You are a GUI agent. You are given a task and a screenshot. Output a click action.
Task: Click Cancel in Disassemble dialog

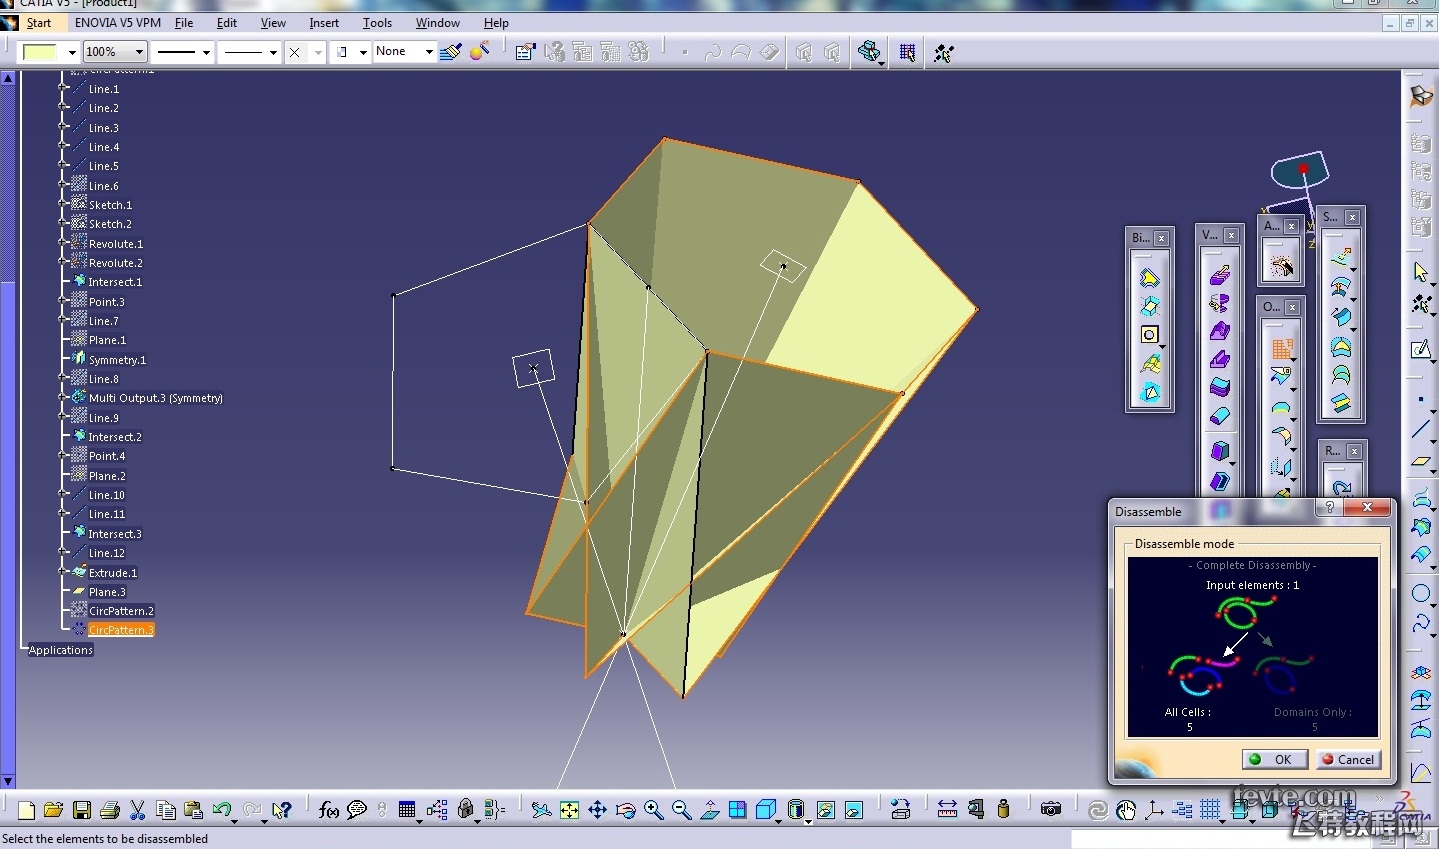[x=1347, y=759]
